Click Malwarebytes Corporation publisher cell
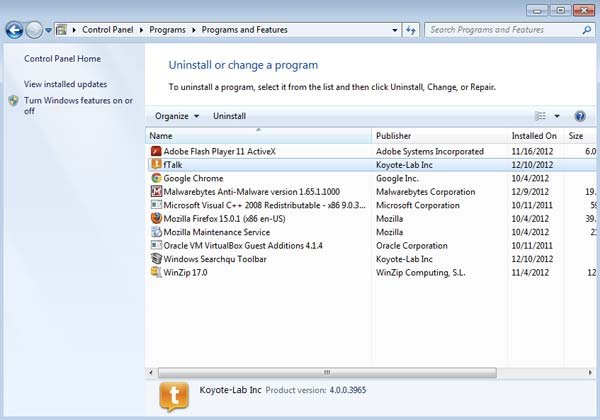 [426, 192]
